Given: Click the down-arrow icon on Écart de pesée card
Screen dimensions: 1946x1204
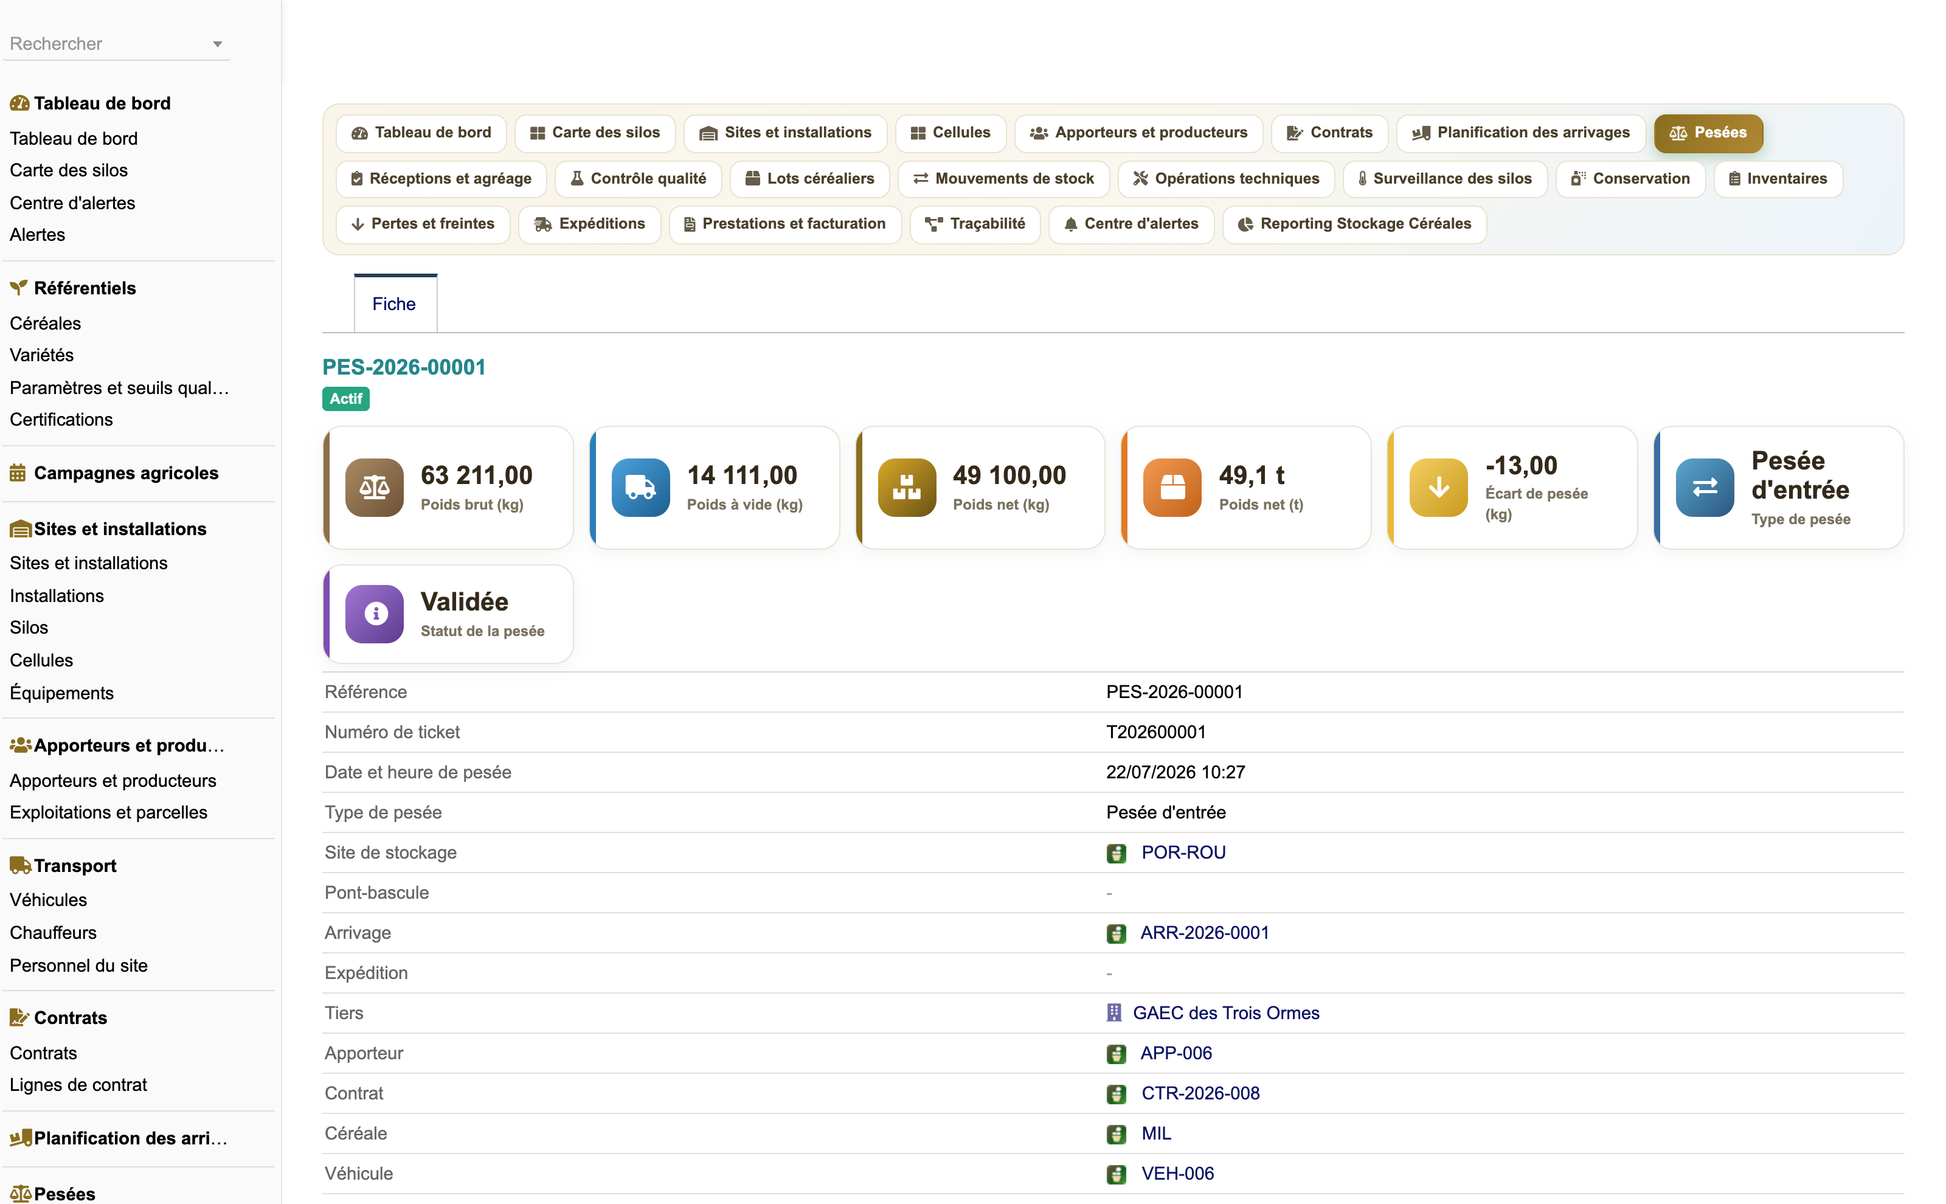Looking at the screenshot, I should coord(1438,488).
